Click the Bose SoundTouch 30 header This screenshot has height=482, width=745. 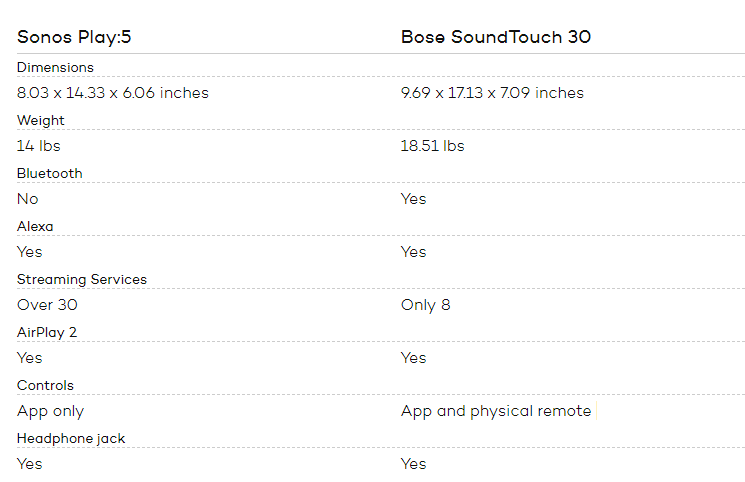(496, 37)
